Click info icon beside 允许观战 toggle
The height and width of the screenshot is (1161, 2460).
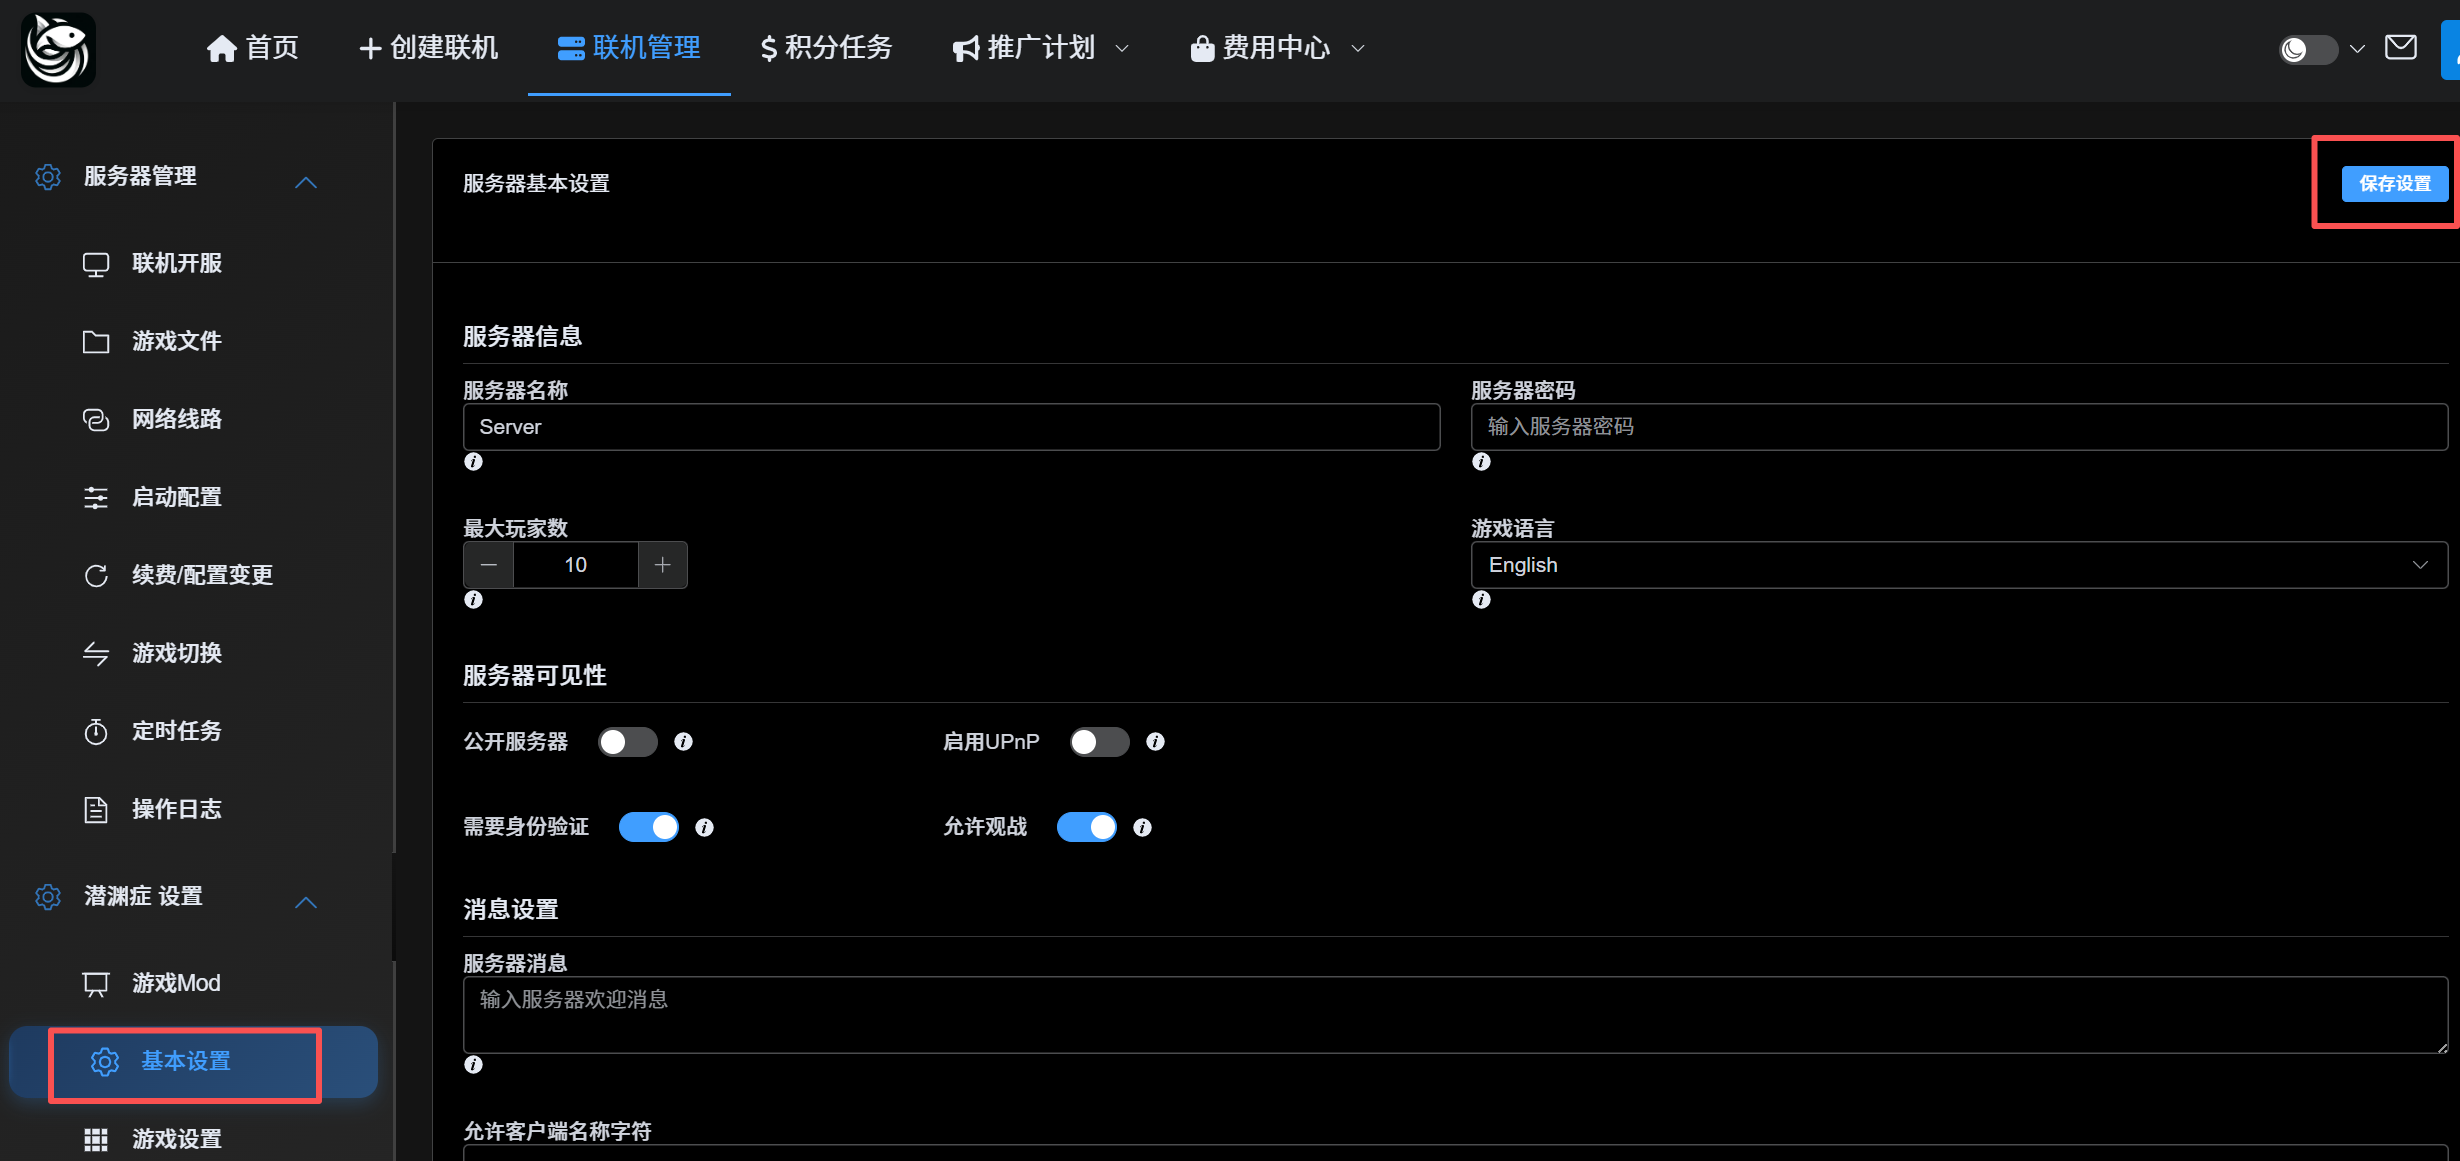click(x=1142, y=827)
